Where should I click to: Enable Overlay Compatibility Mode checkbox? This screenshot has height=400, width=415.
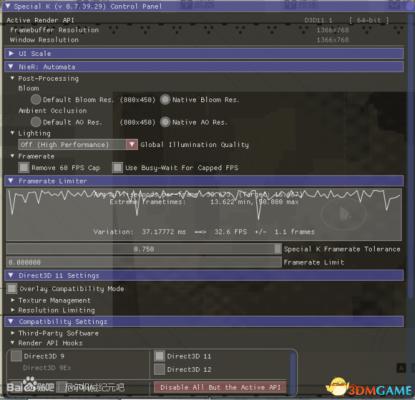coord(12,288)
